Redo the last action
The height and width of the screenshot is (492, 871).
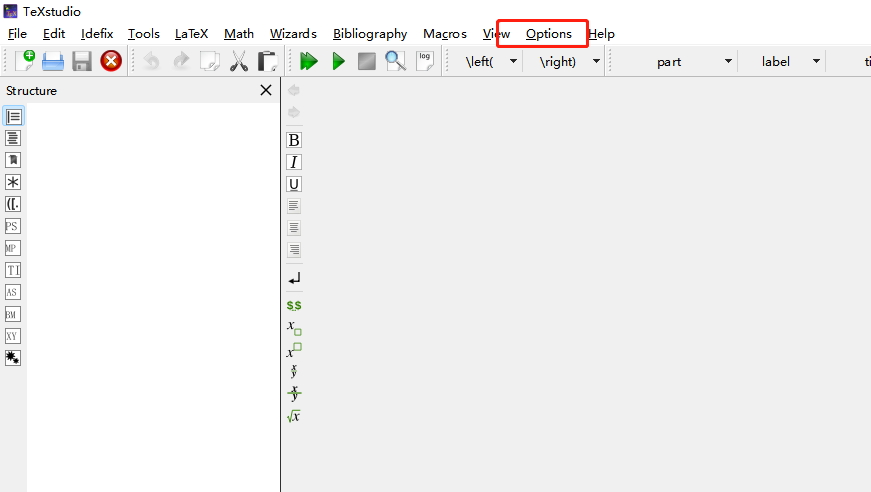[181, 61]
